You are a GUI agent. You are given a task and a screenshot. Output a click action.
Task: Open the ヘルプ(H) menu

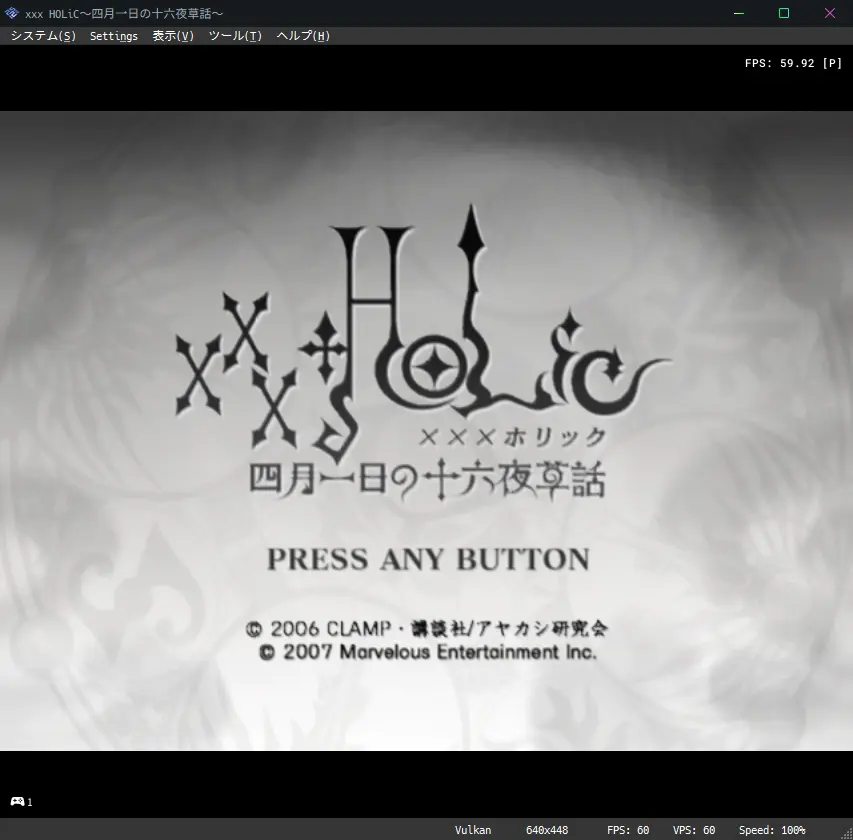pos(303,36)
